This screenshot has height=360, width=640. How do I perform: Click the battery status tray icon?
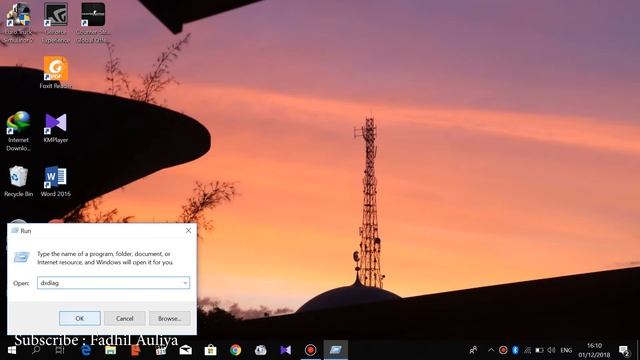click(x=539, y=350)
